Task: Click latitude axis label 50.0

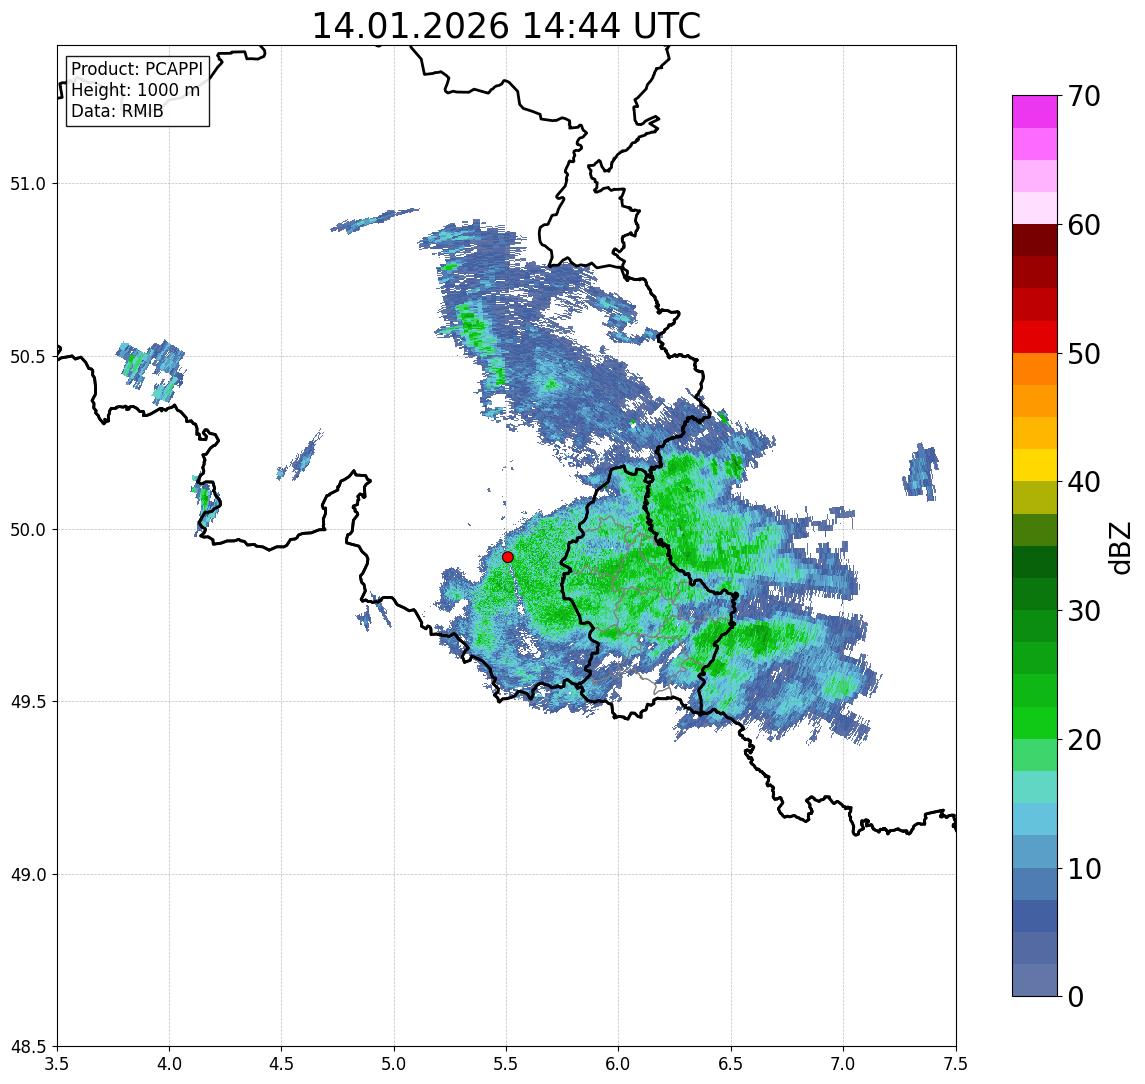Action: point(28,530)
